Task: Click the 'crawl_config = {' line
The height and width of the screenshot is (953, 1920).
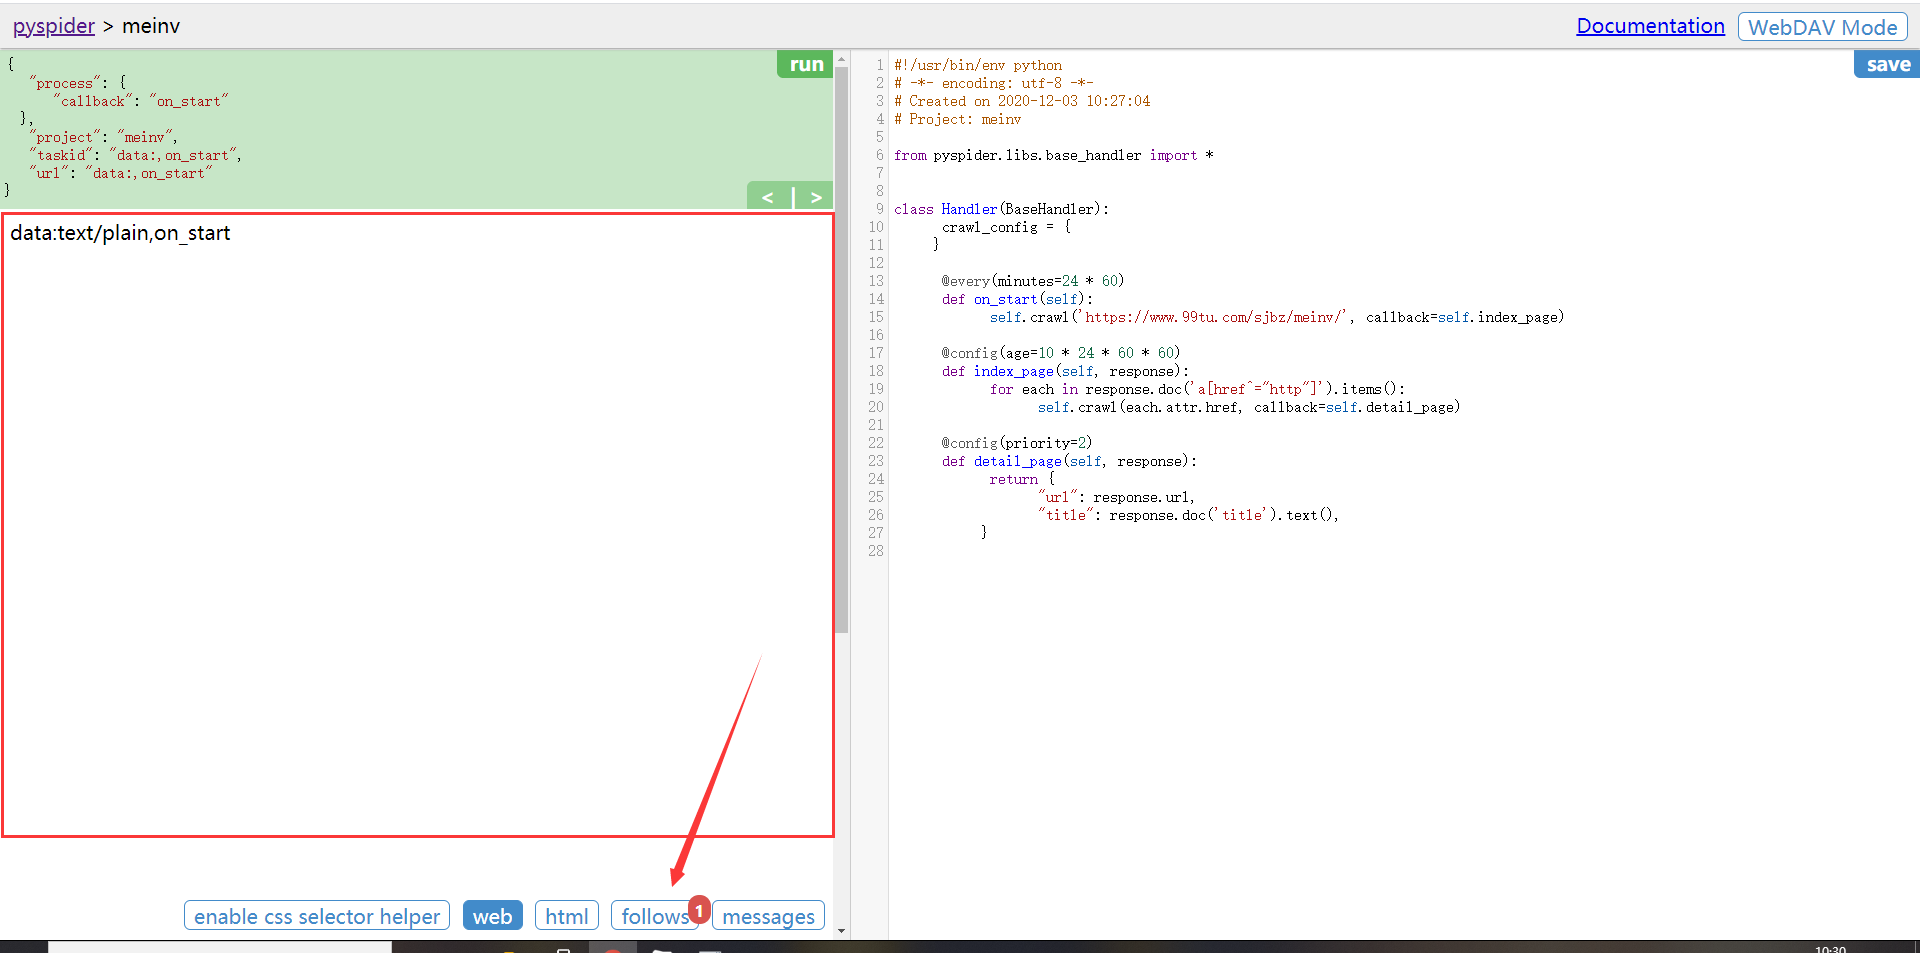Action: (x=1006, y=227)
